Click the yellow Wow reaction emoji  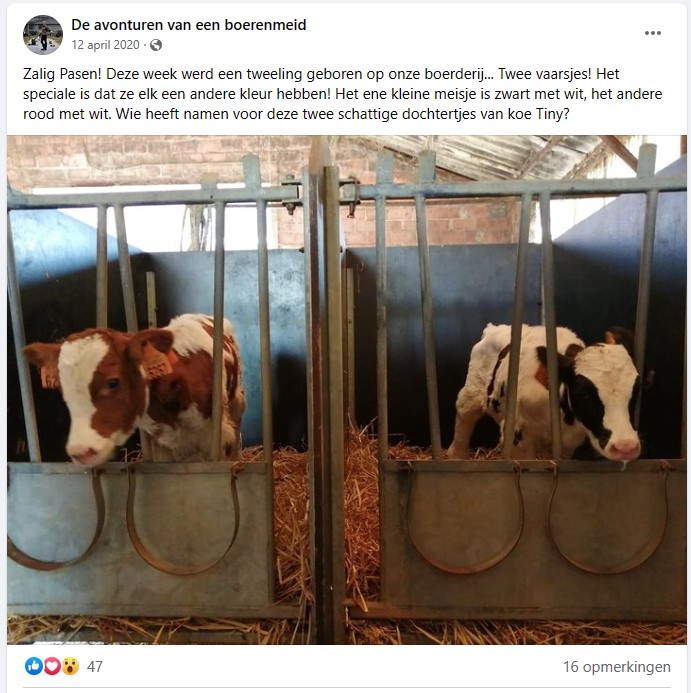(x=70, y=666)
